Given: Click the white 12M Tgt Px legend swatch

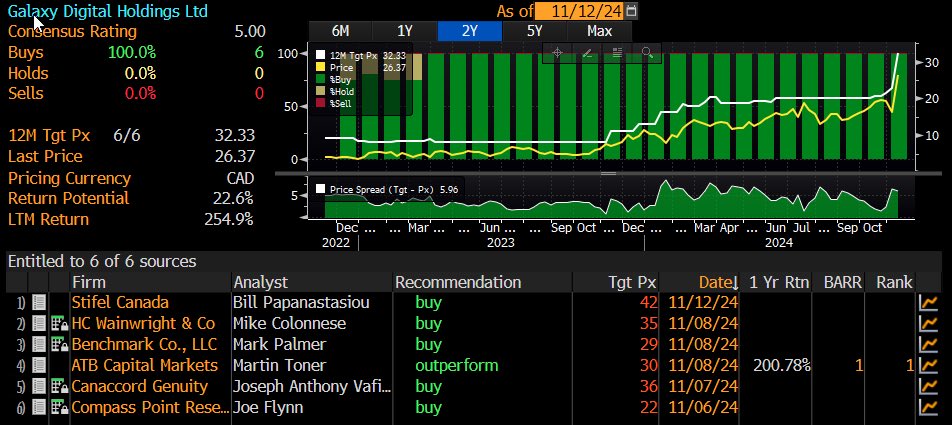Looking at the screenshot, I should [x=321, y=56].
